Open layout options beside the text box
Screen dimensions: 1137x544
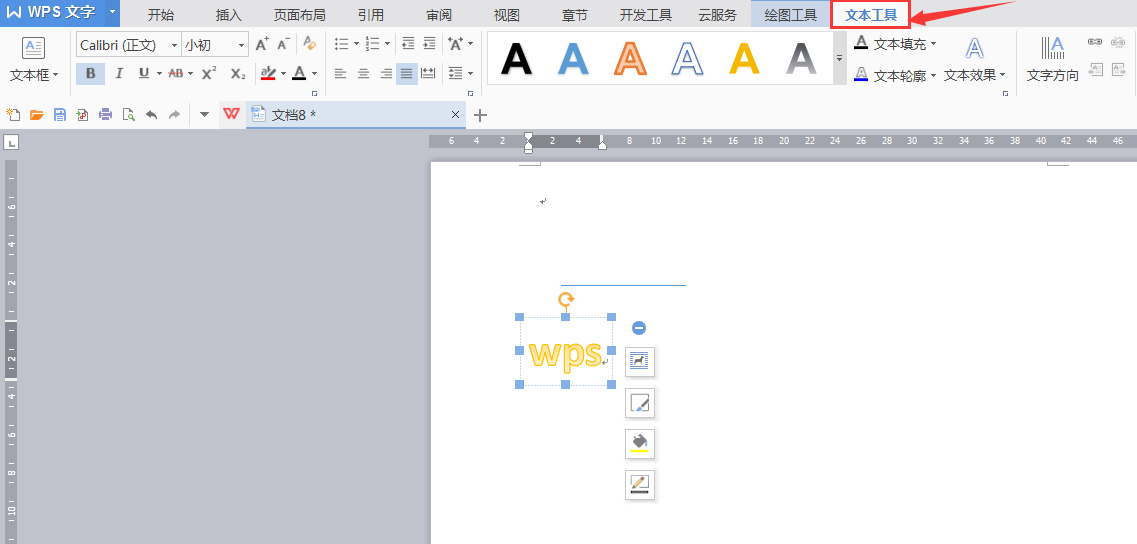(640, 361)
